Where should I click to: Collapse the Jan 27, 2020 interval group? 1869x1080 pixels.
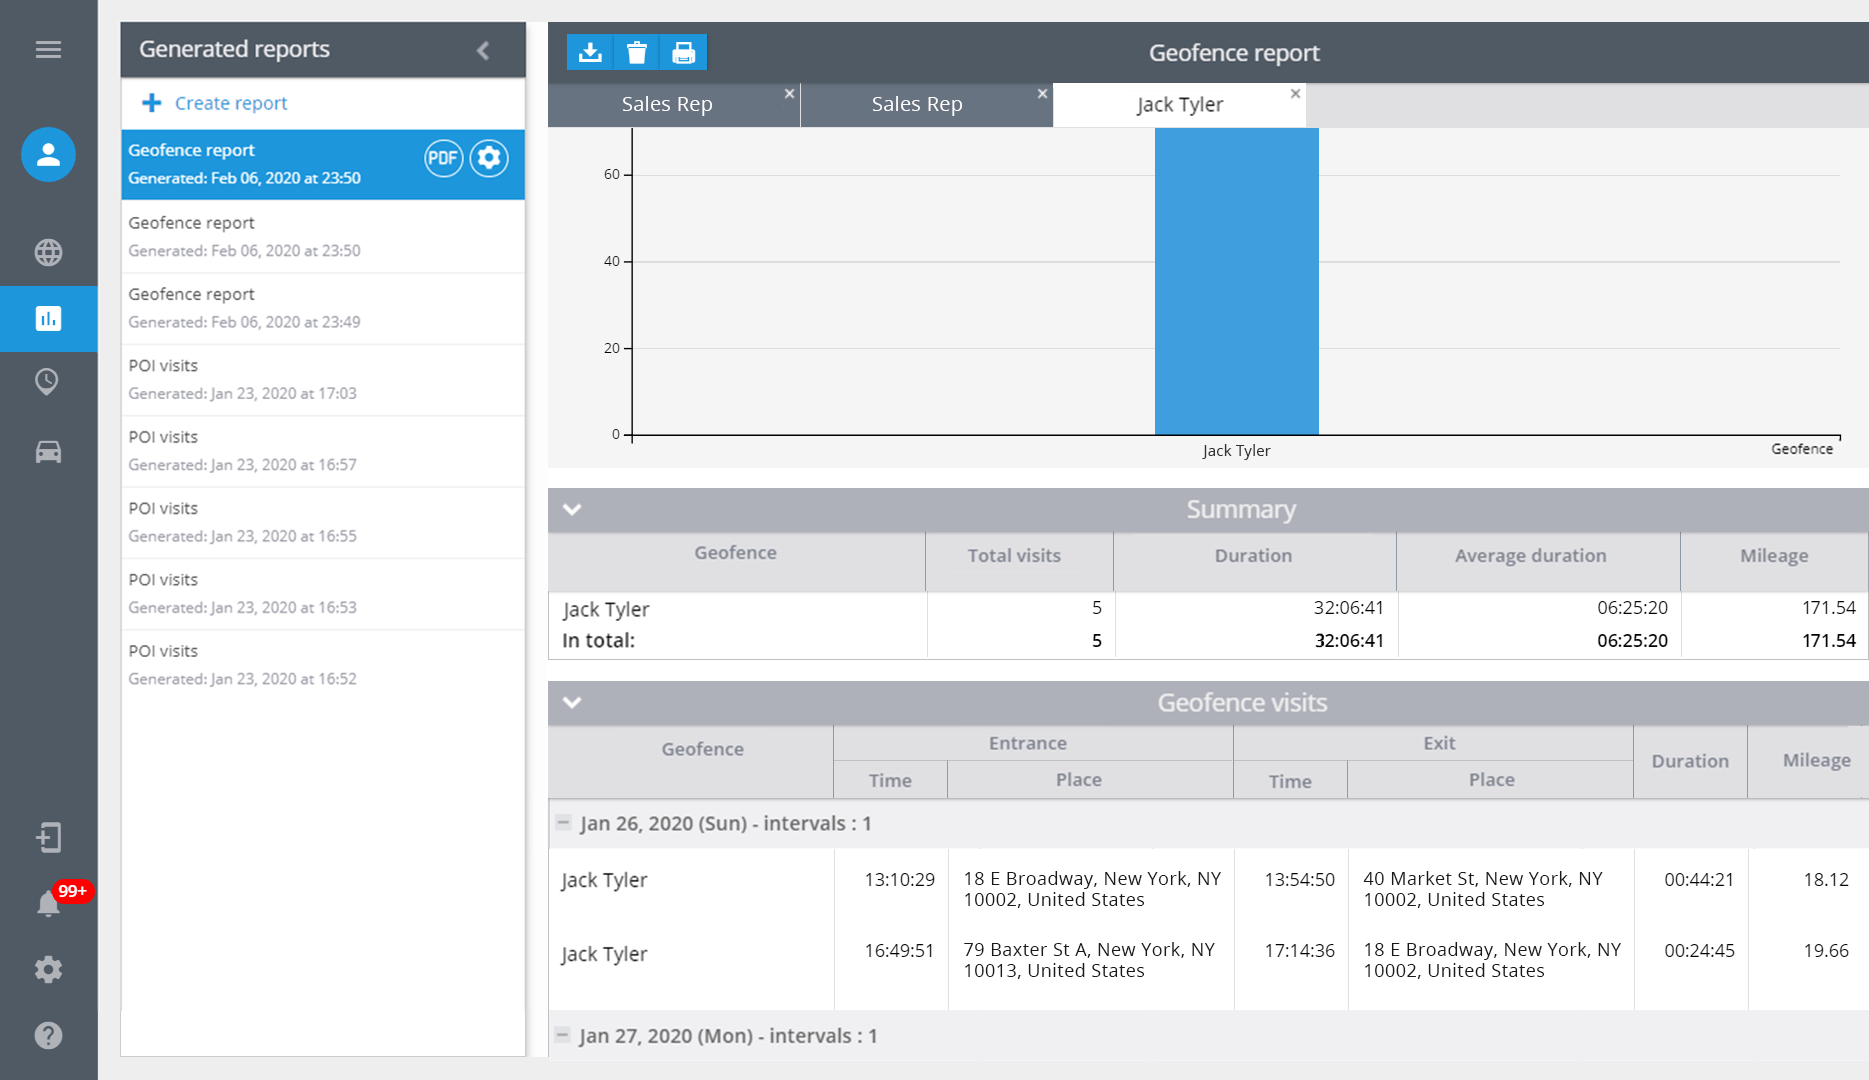click(564, 1036)
